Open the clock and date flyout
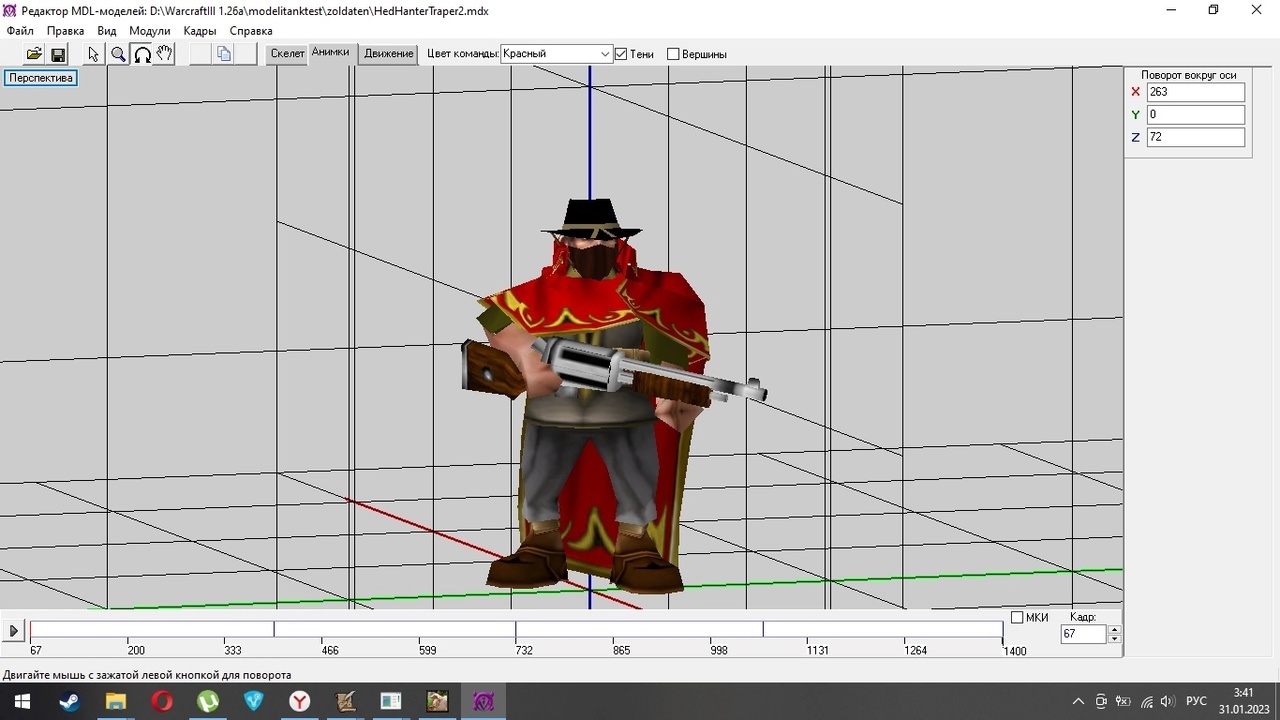This screenshot has width=1280, height=720. 1243,701
